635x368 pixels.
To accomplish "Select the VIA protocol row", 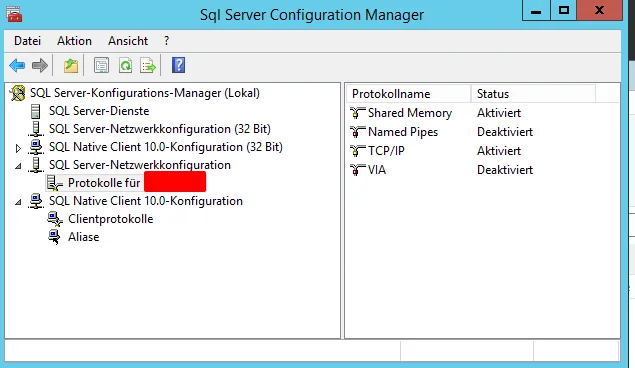I will [x=377, y=170].
